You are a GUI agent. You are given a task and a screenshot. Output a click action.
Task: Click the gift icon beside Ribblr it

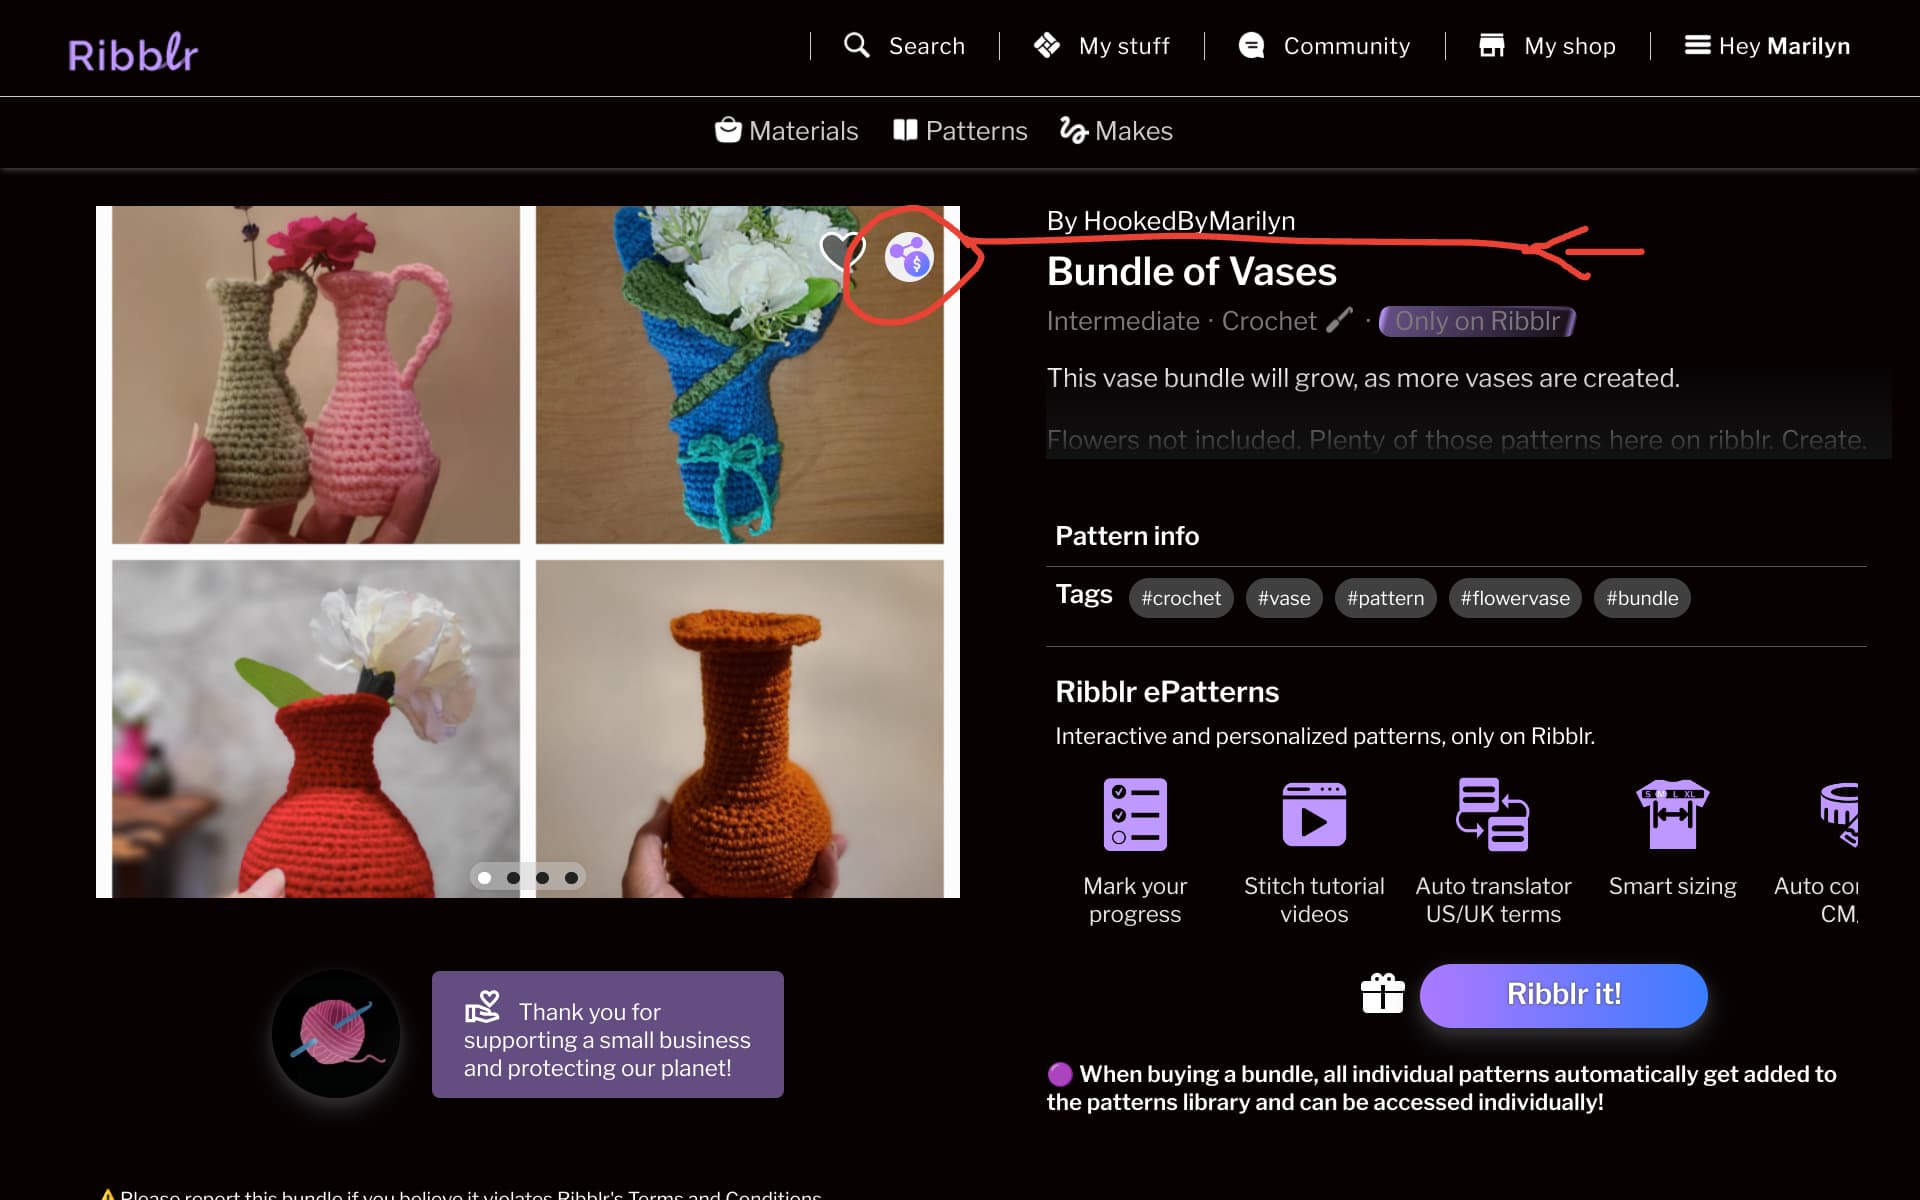[1382, 994]
